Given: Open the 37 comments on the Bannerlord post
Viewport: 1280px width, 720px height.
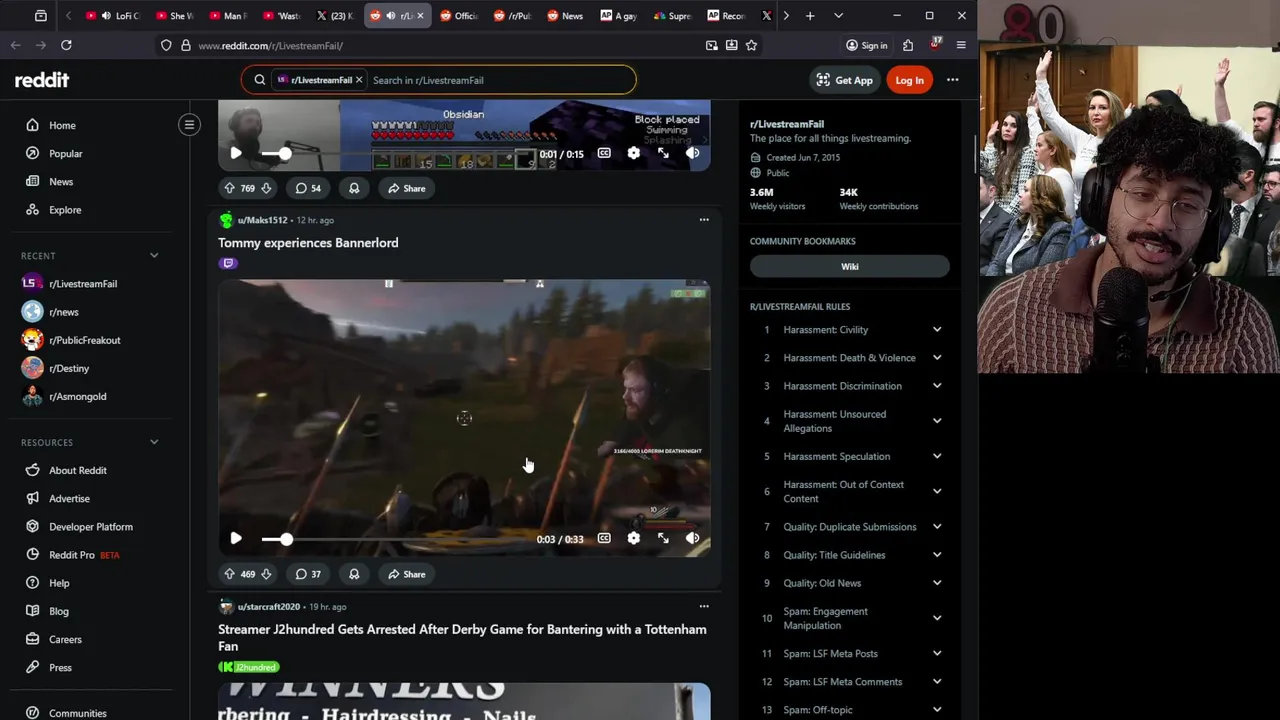Looking at the screenshot, I should 308,574.
